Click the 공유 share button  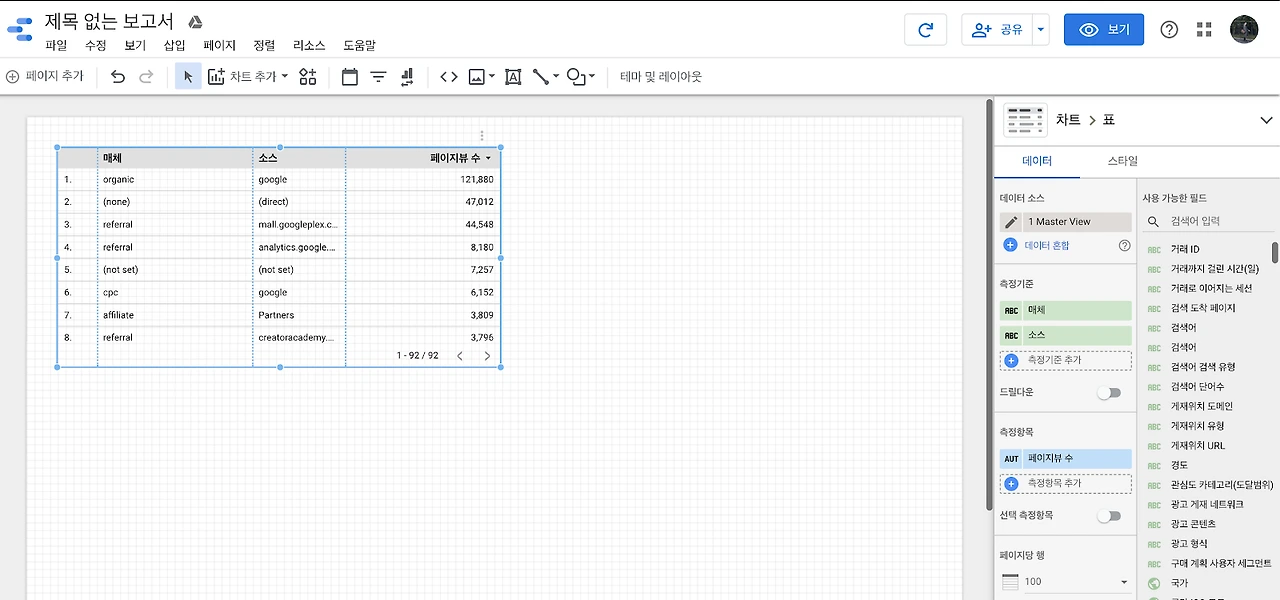[x=997, y=30]
